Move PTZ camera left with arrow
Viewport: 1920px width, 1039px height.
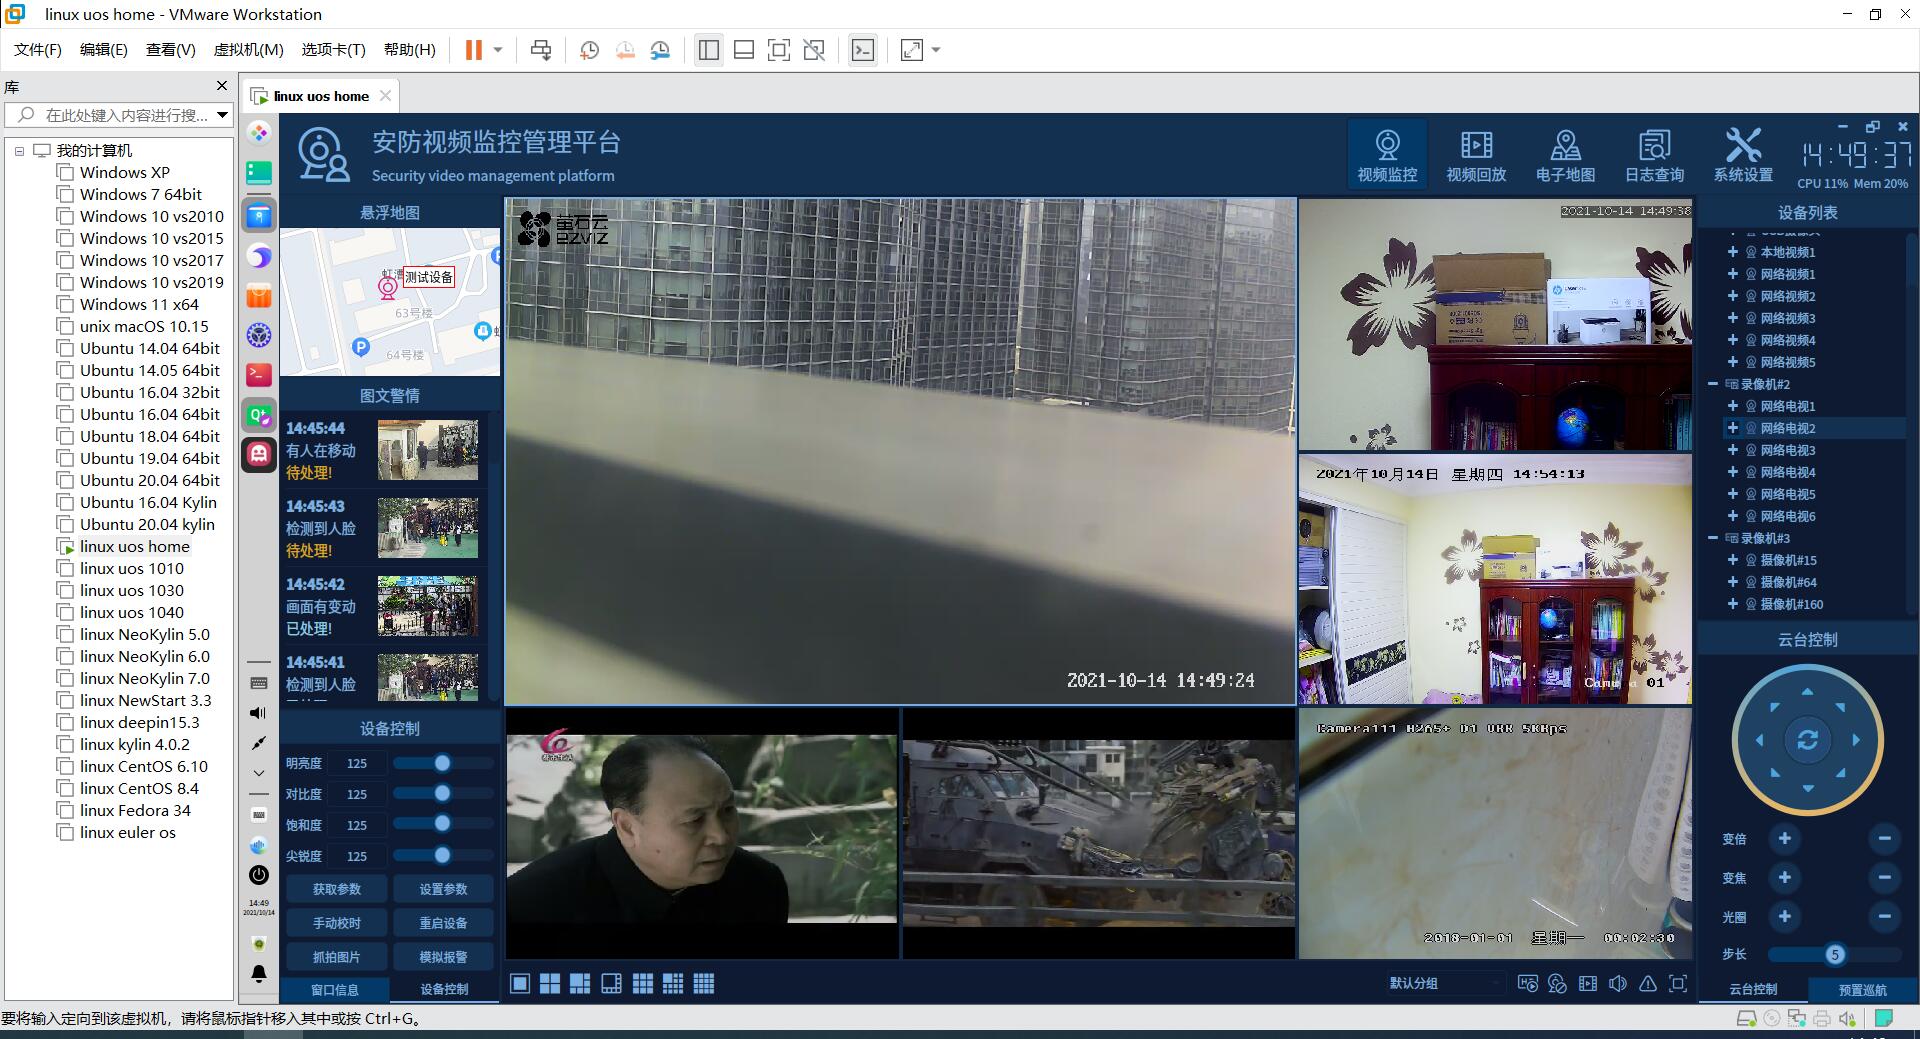tap(1759, 740)
